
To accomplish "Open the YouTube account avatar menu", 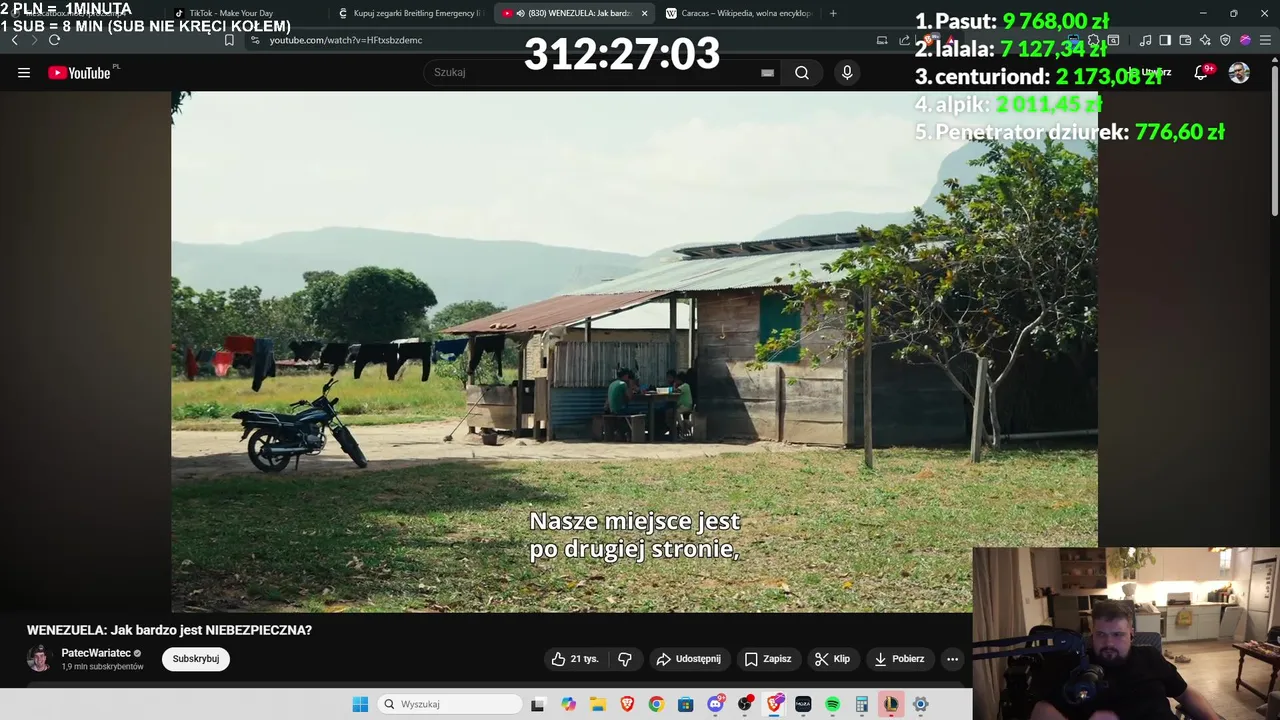I will [x=1239, y=72].
